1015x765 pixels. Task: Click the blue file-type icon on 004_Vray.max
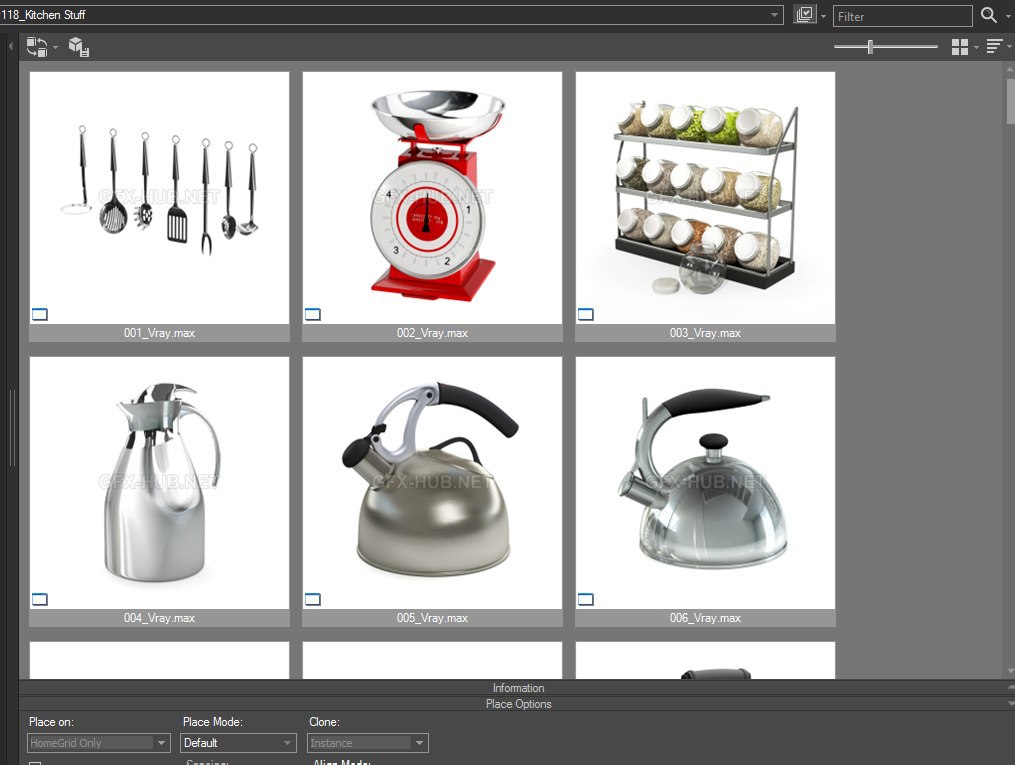(x=39, y=599)
